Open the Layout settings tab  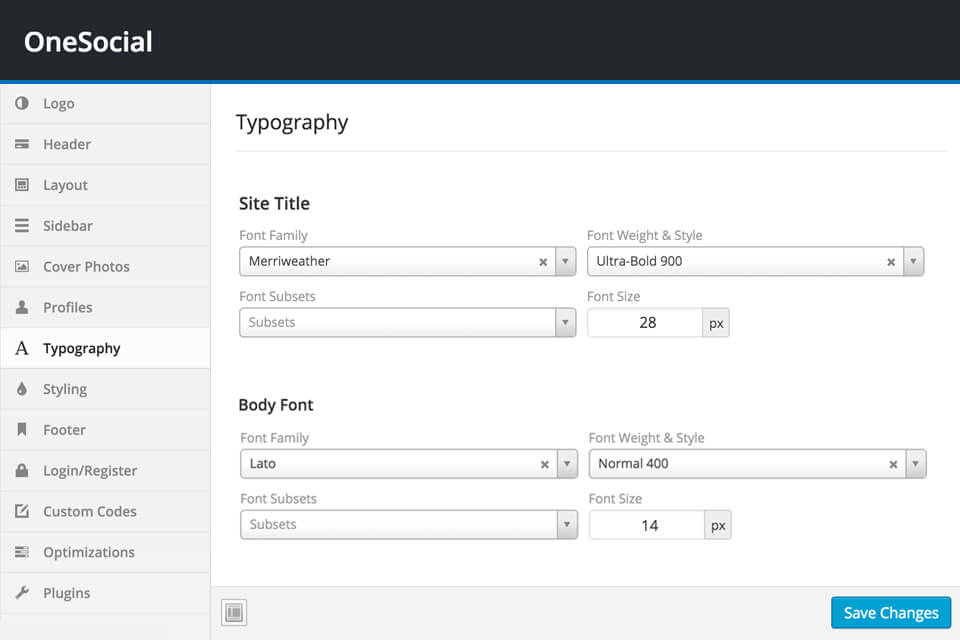pyautogui.click(x=65, y=185)
